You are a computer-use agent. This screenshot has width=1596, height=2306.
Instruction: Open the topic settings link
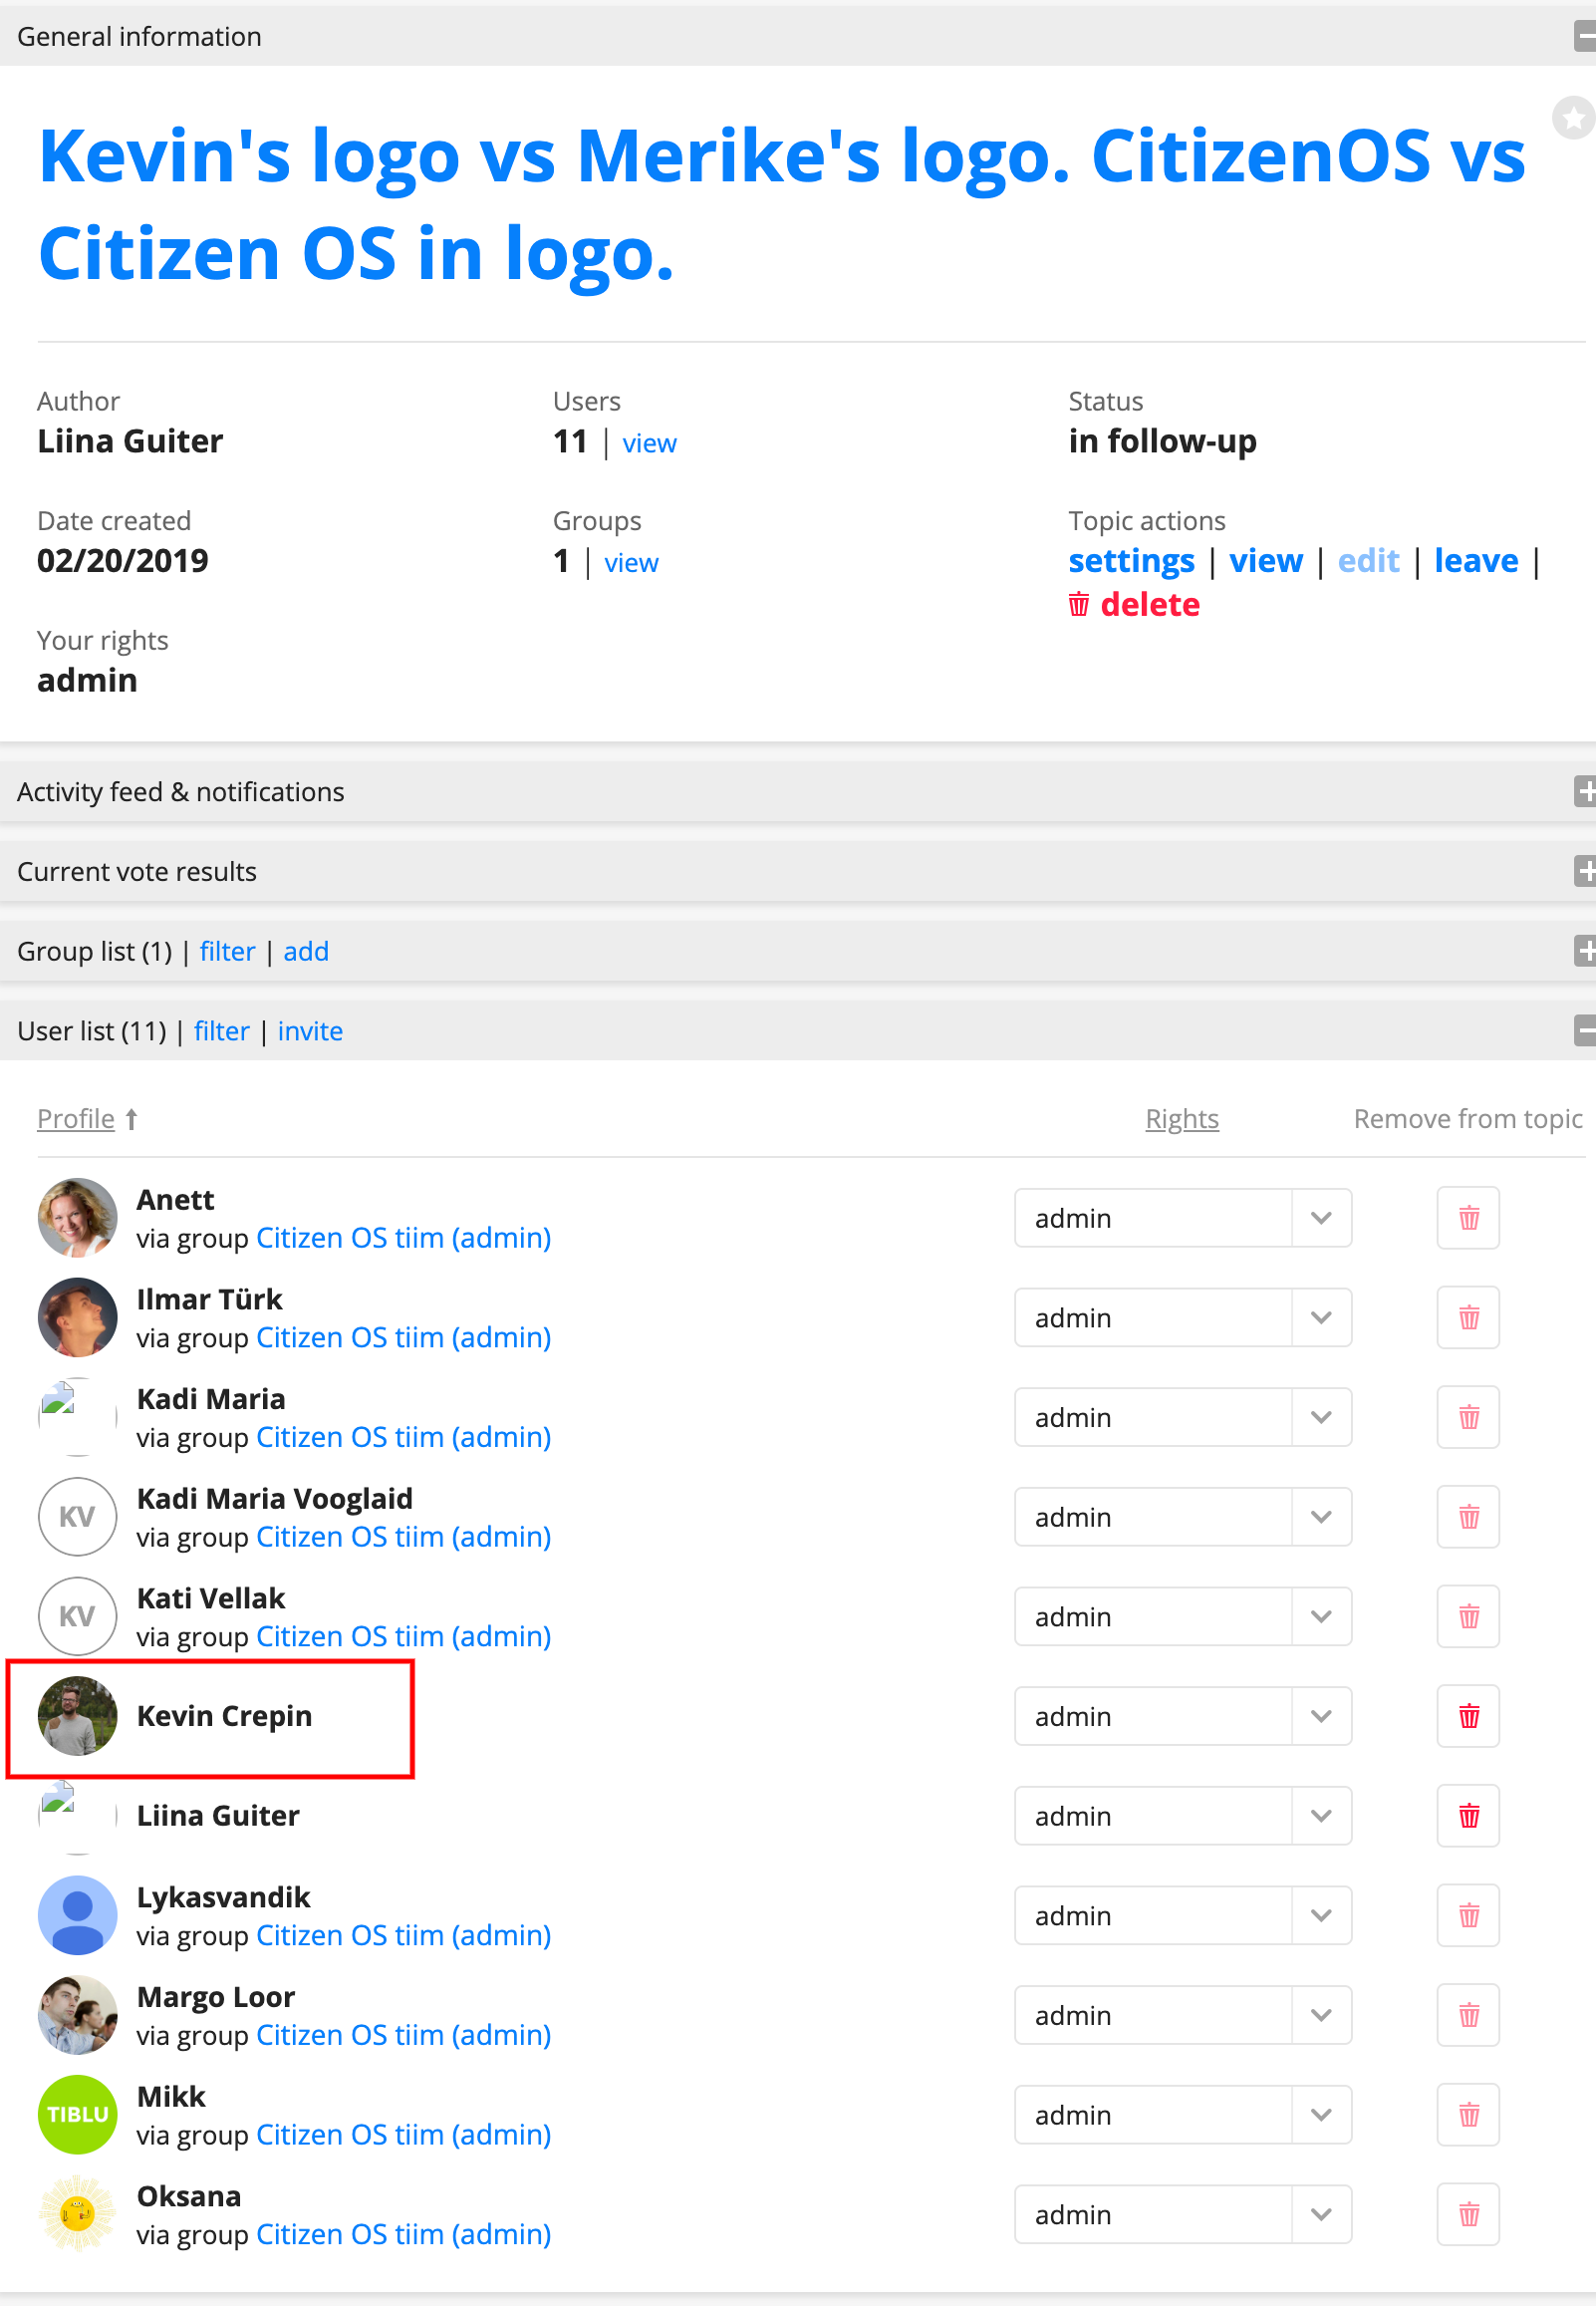pos(1131,561)
